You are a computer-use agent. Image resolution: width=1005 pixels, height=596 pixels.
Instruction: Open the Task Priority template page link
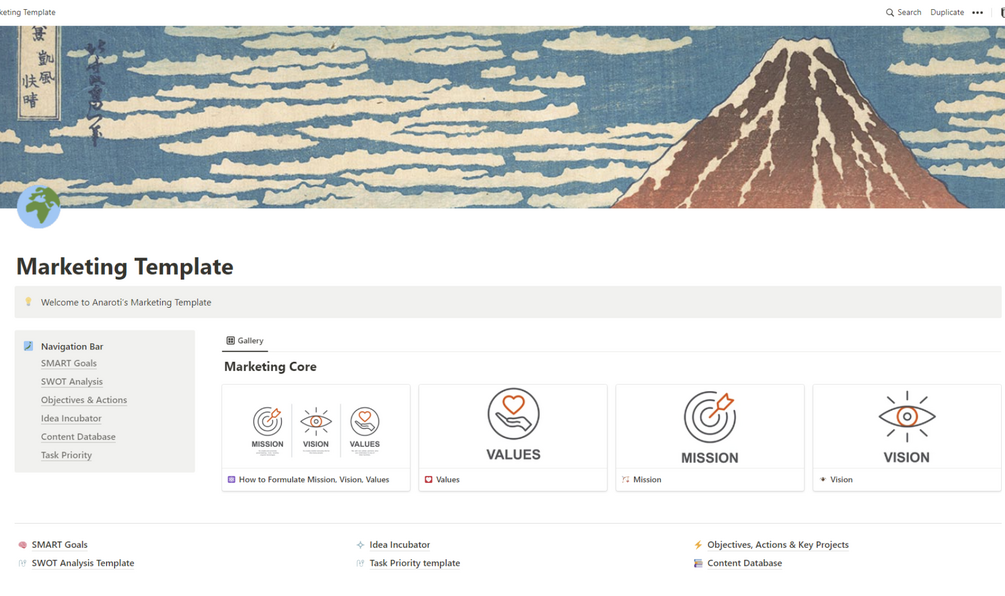(x=415, y=563)
